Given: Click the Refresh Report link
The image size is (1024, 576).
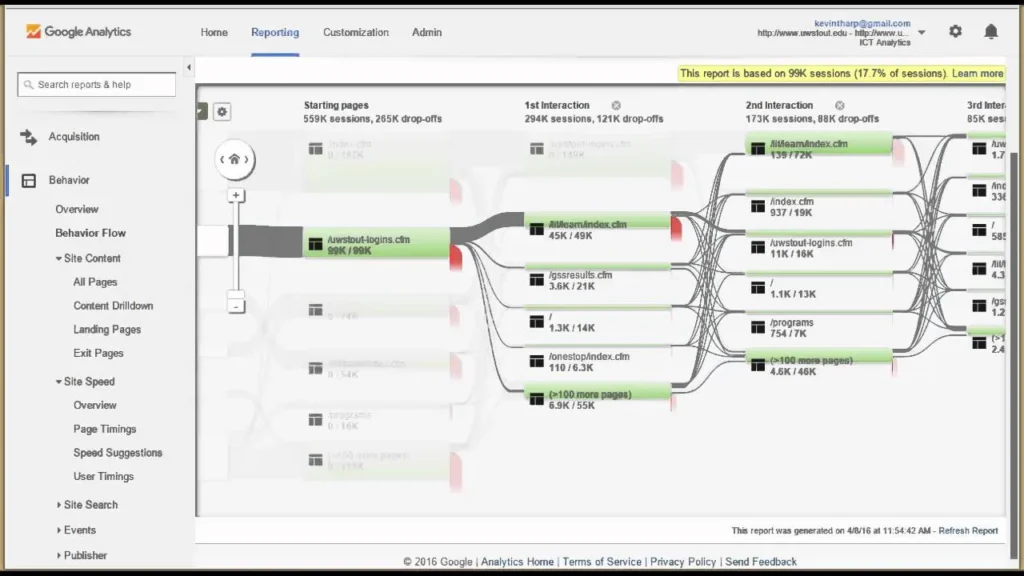Looking at the screenshot, I should click(967, 531).
